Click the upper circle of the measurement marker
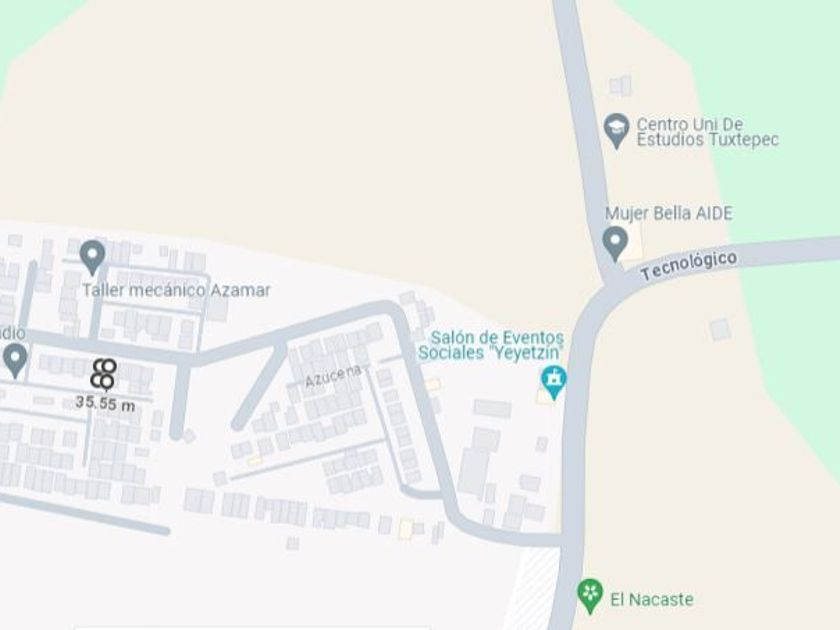 106,367
